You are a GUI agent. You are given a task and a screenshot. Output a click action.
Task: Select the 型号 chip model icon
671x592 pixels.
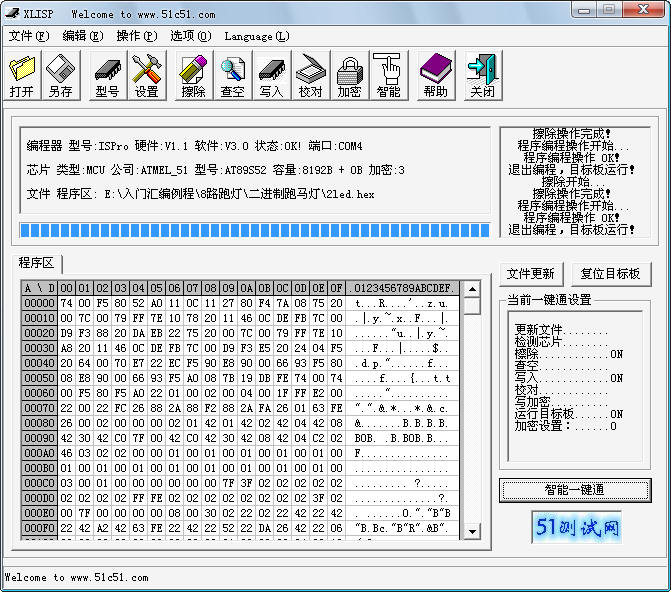point(107,76)
